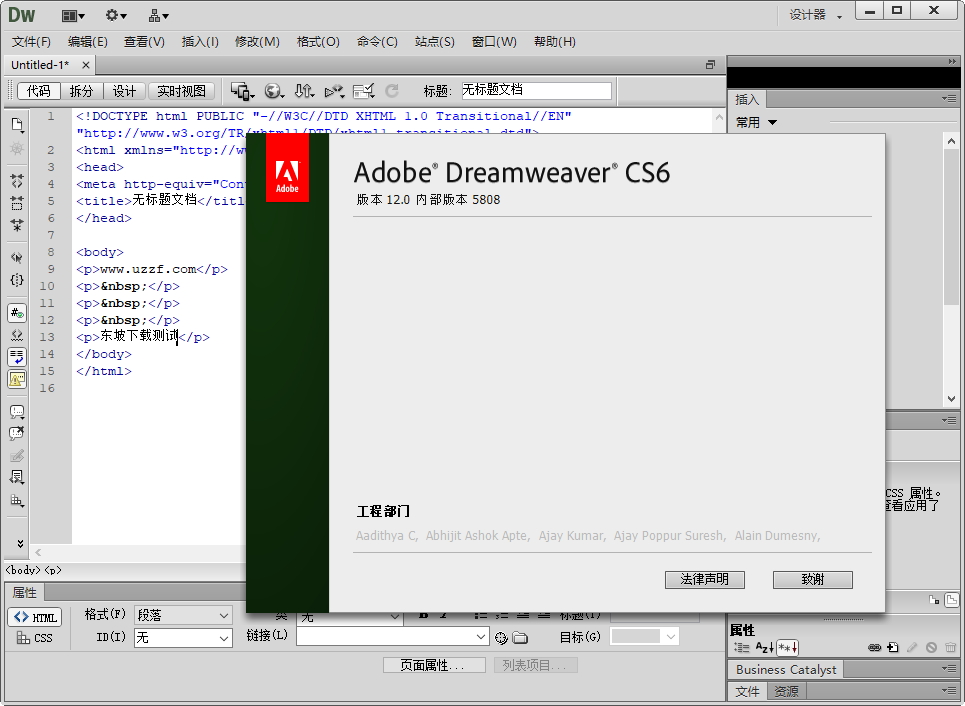Open documents icon in coding toolbar

[x=17, y=125]
